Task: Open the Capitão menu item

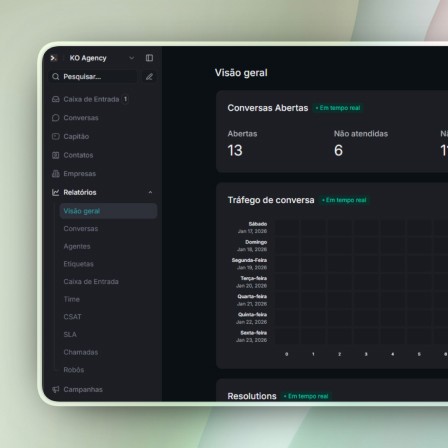Action: (76, 137)
